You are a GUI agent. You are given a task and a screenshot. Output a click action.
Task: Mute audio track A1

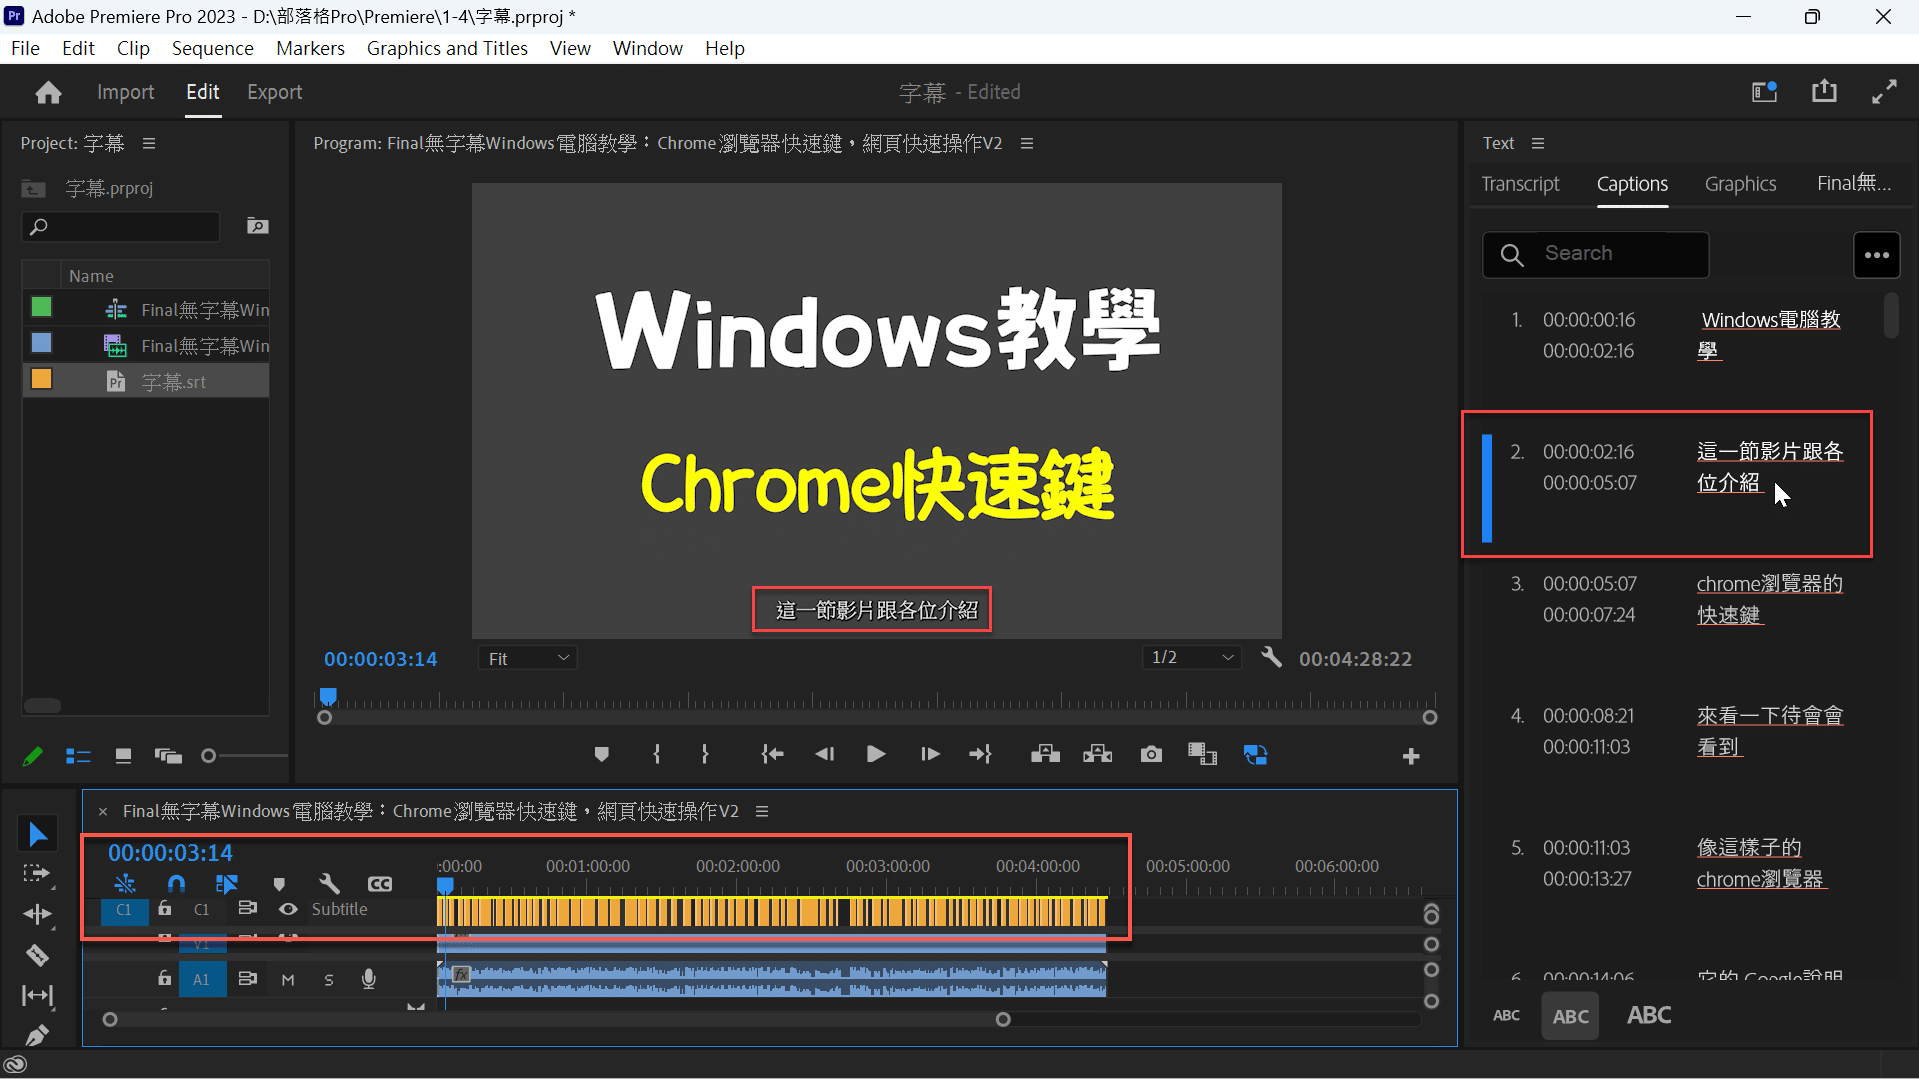pyautogui.click(x=288, y=980)
